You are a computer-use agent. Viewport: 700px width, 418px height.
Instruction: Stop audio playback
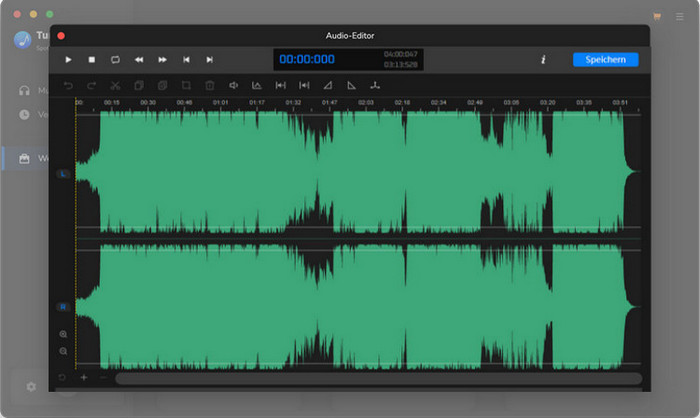click(x=92, y=59)
